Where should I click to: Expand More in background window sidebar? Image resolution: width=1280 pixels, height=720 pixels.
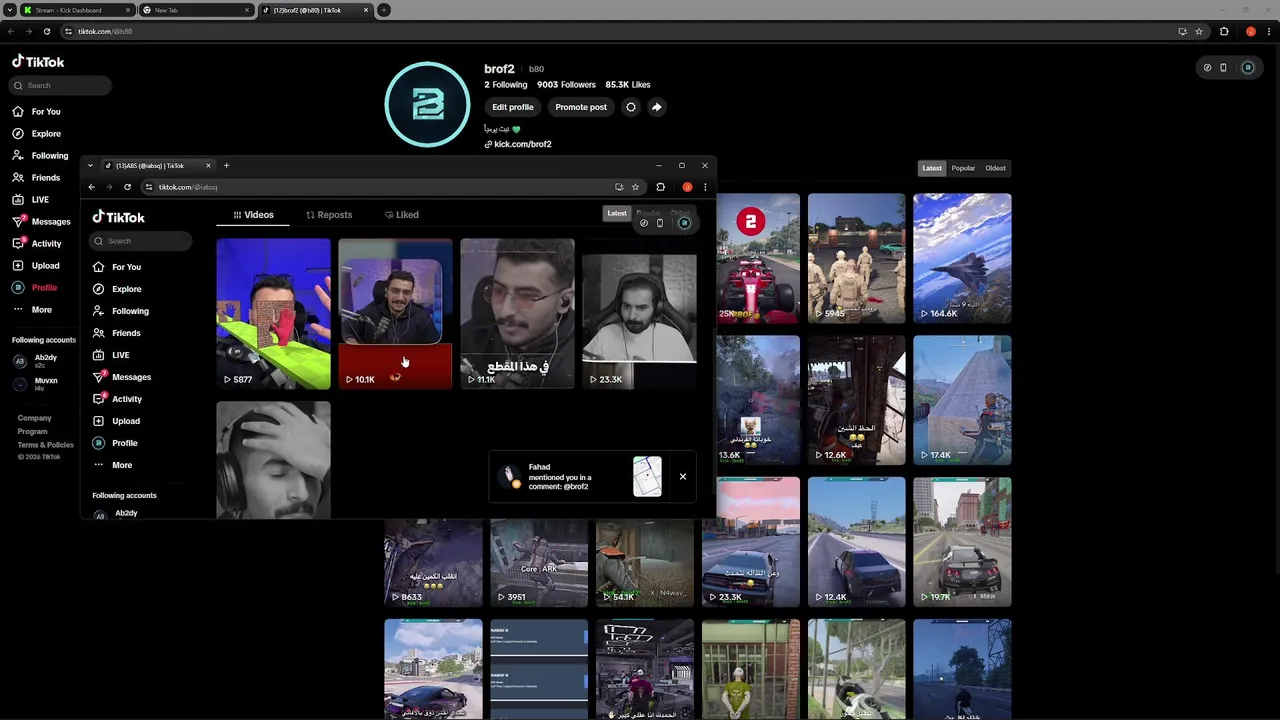[x=32, y=310]
